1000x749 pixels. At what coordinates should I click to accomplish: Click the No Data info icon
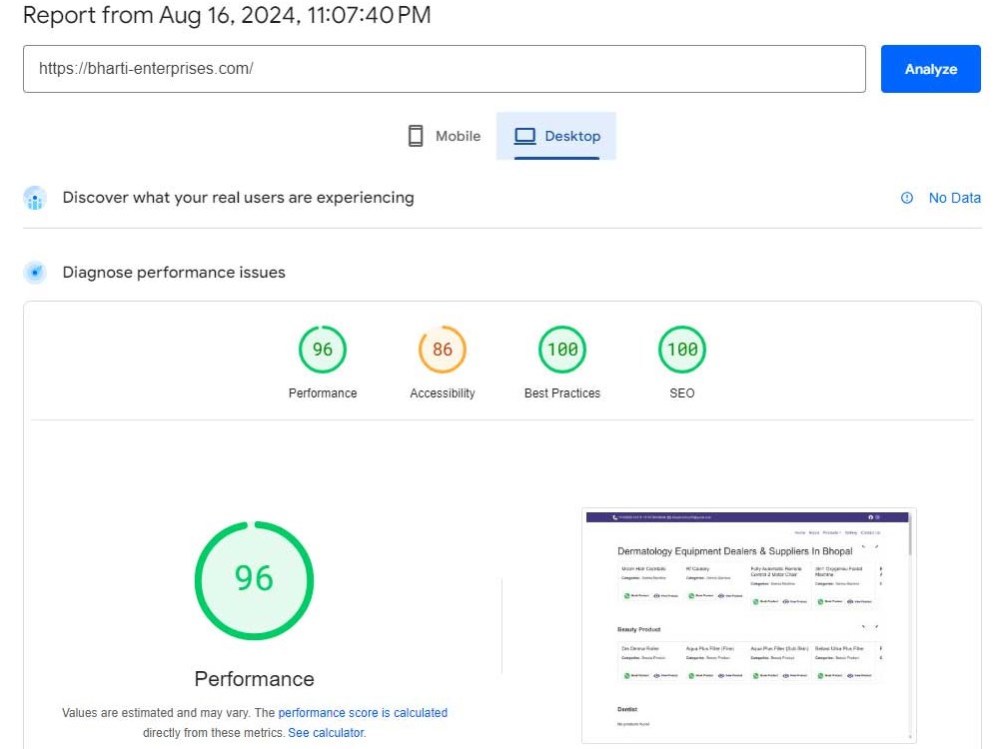pos(906,198)
